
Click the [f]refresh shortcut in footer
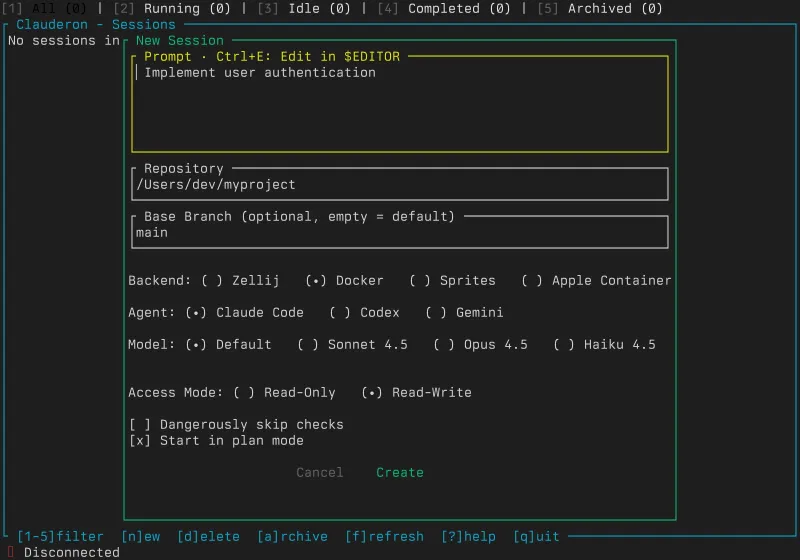tap(385, 537)
